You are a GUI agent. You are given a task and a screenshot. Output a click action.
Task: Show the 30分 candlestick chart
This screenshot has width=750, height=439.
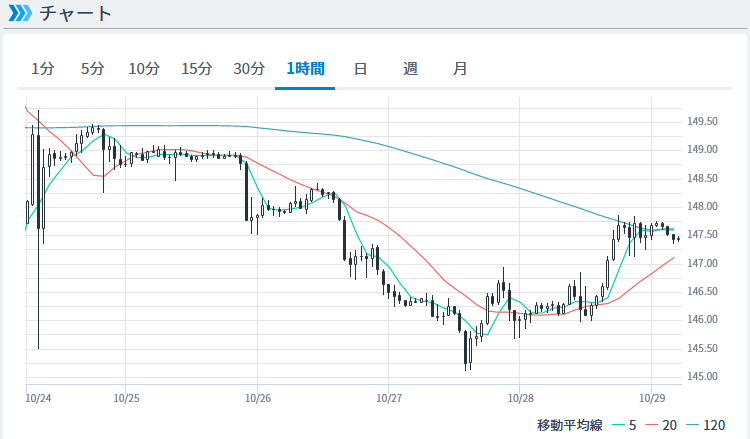[249, 69]
